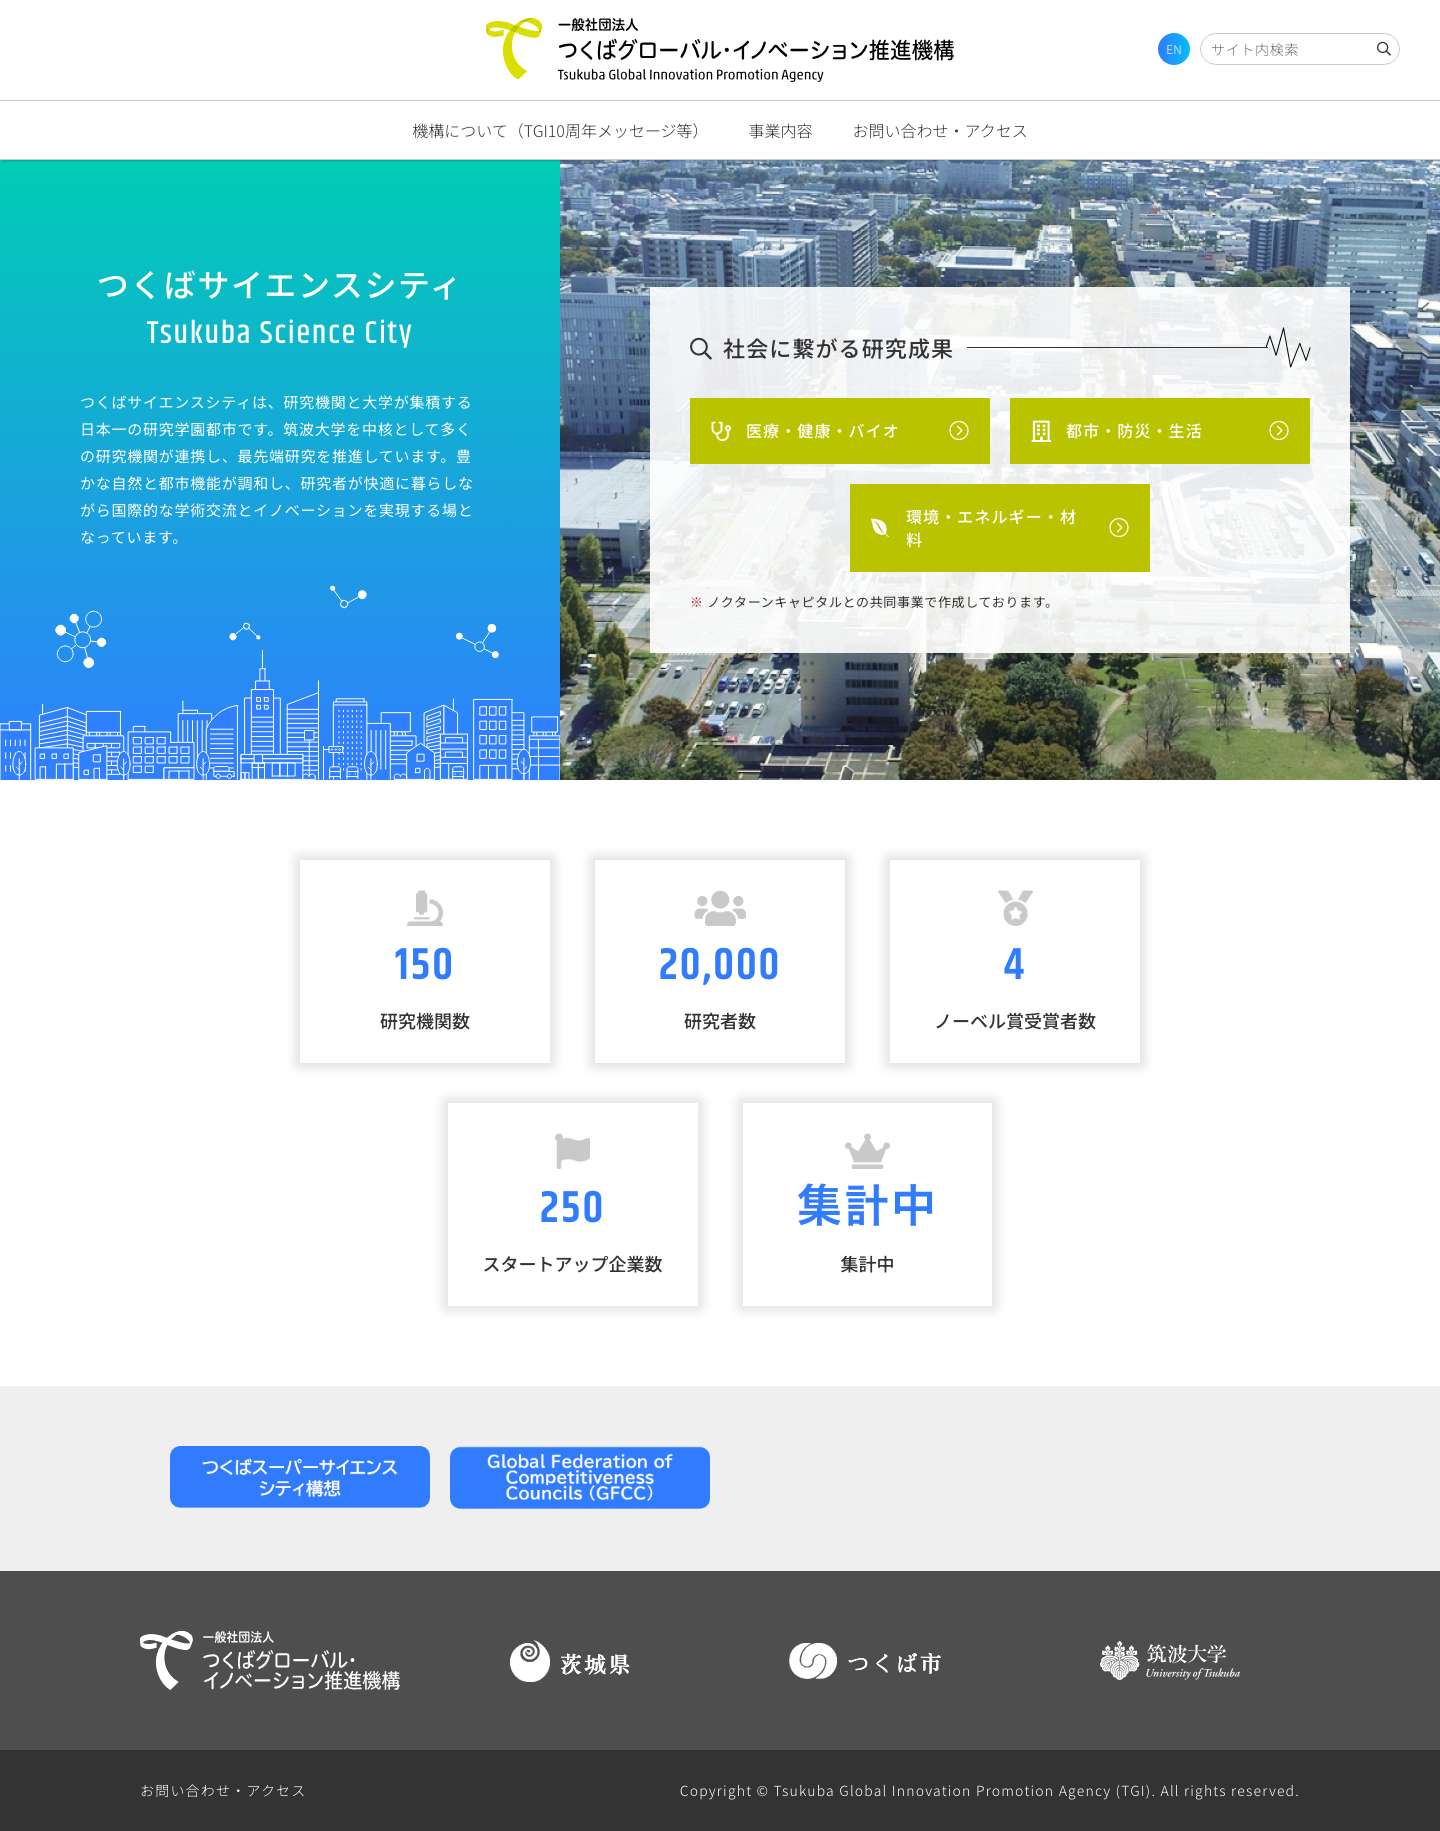Screen dimensions: 1440x1831
Task: Open the つくば市 footer logo link
Action: tap(865, 1662)
